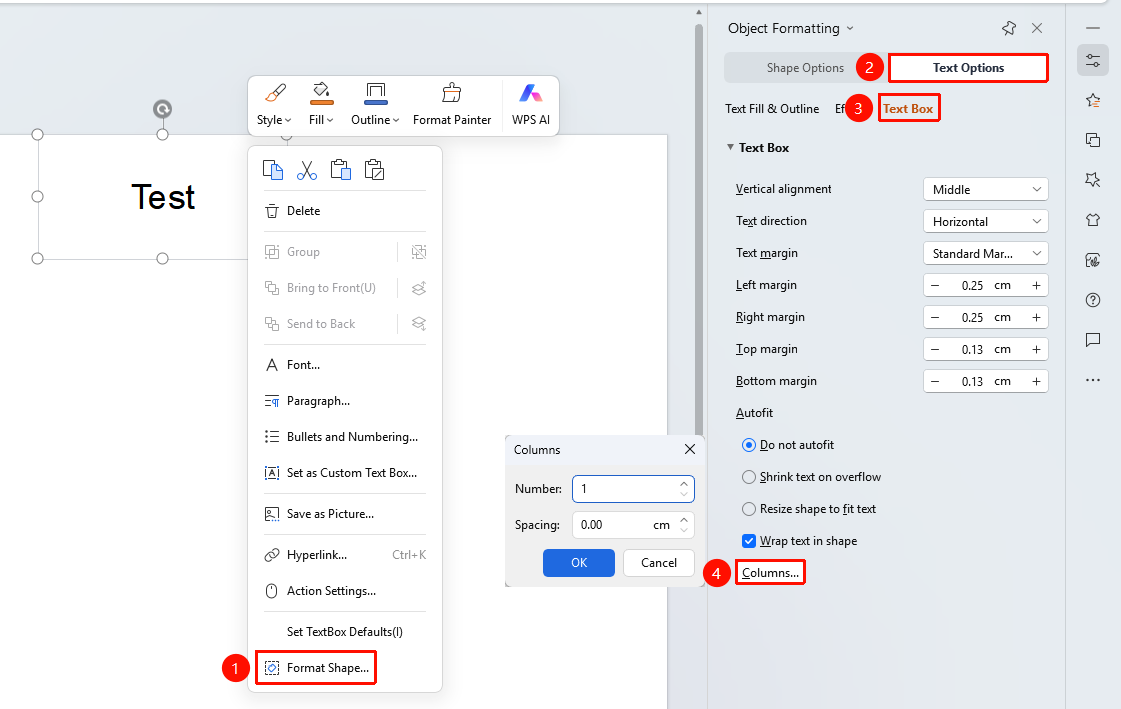Open the Columns... button
Image resolution: width=1121 pixels, height=709 pixels.
(x=770, y=572)
